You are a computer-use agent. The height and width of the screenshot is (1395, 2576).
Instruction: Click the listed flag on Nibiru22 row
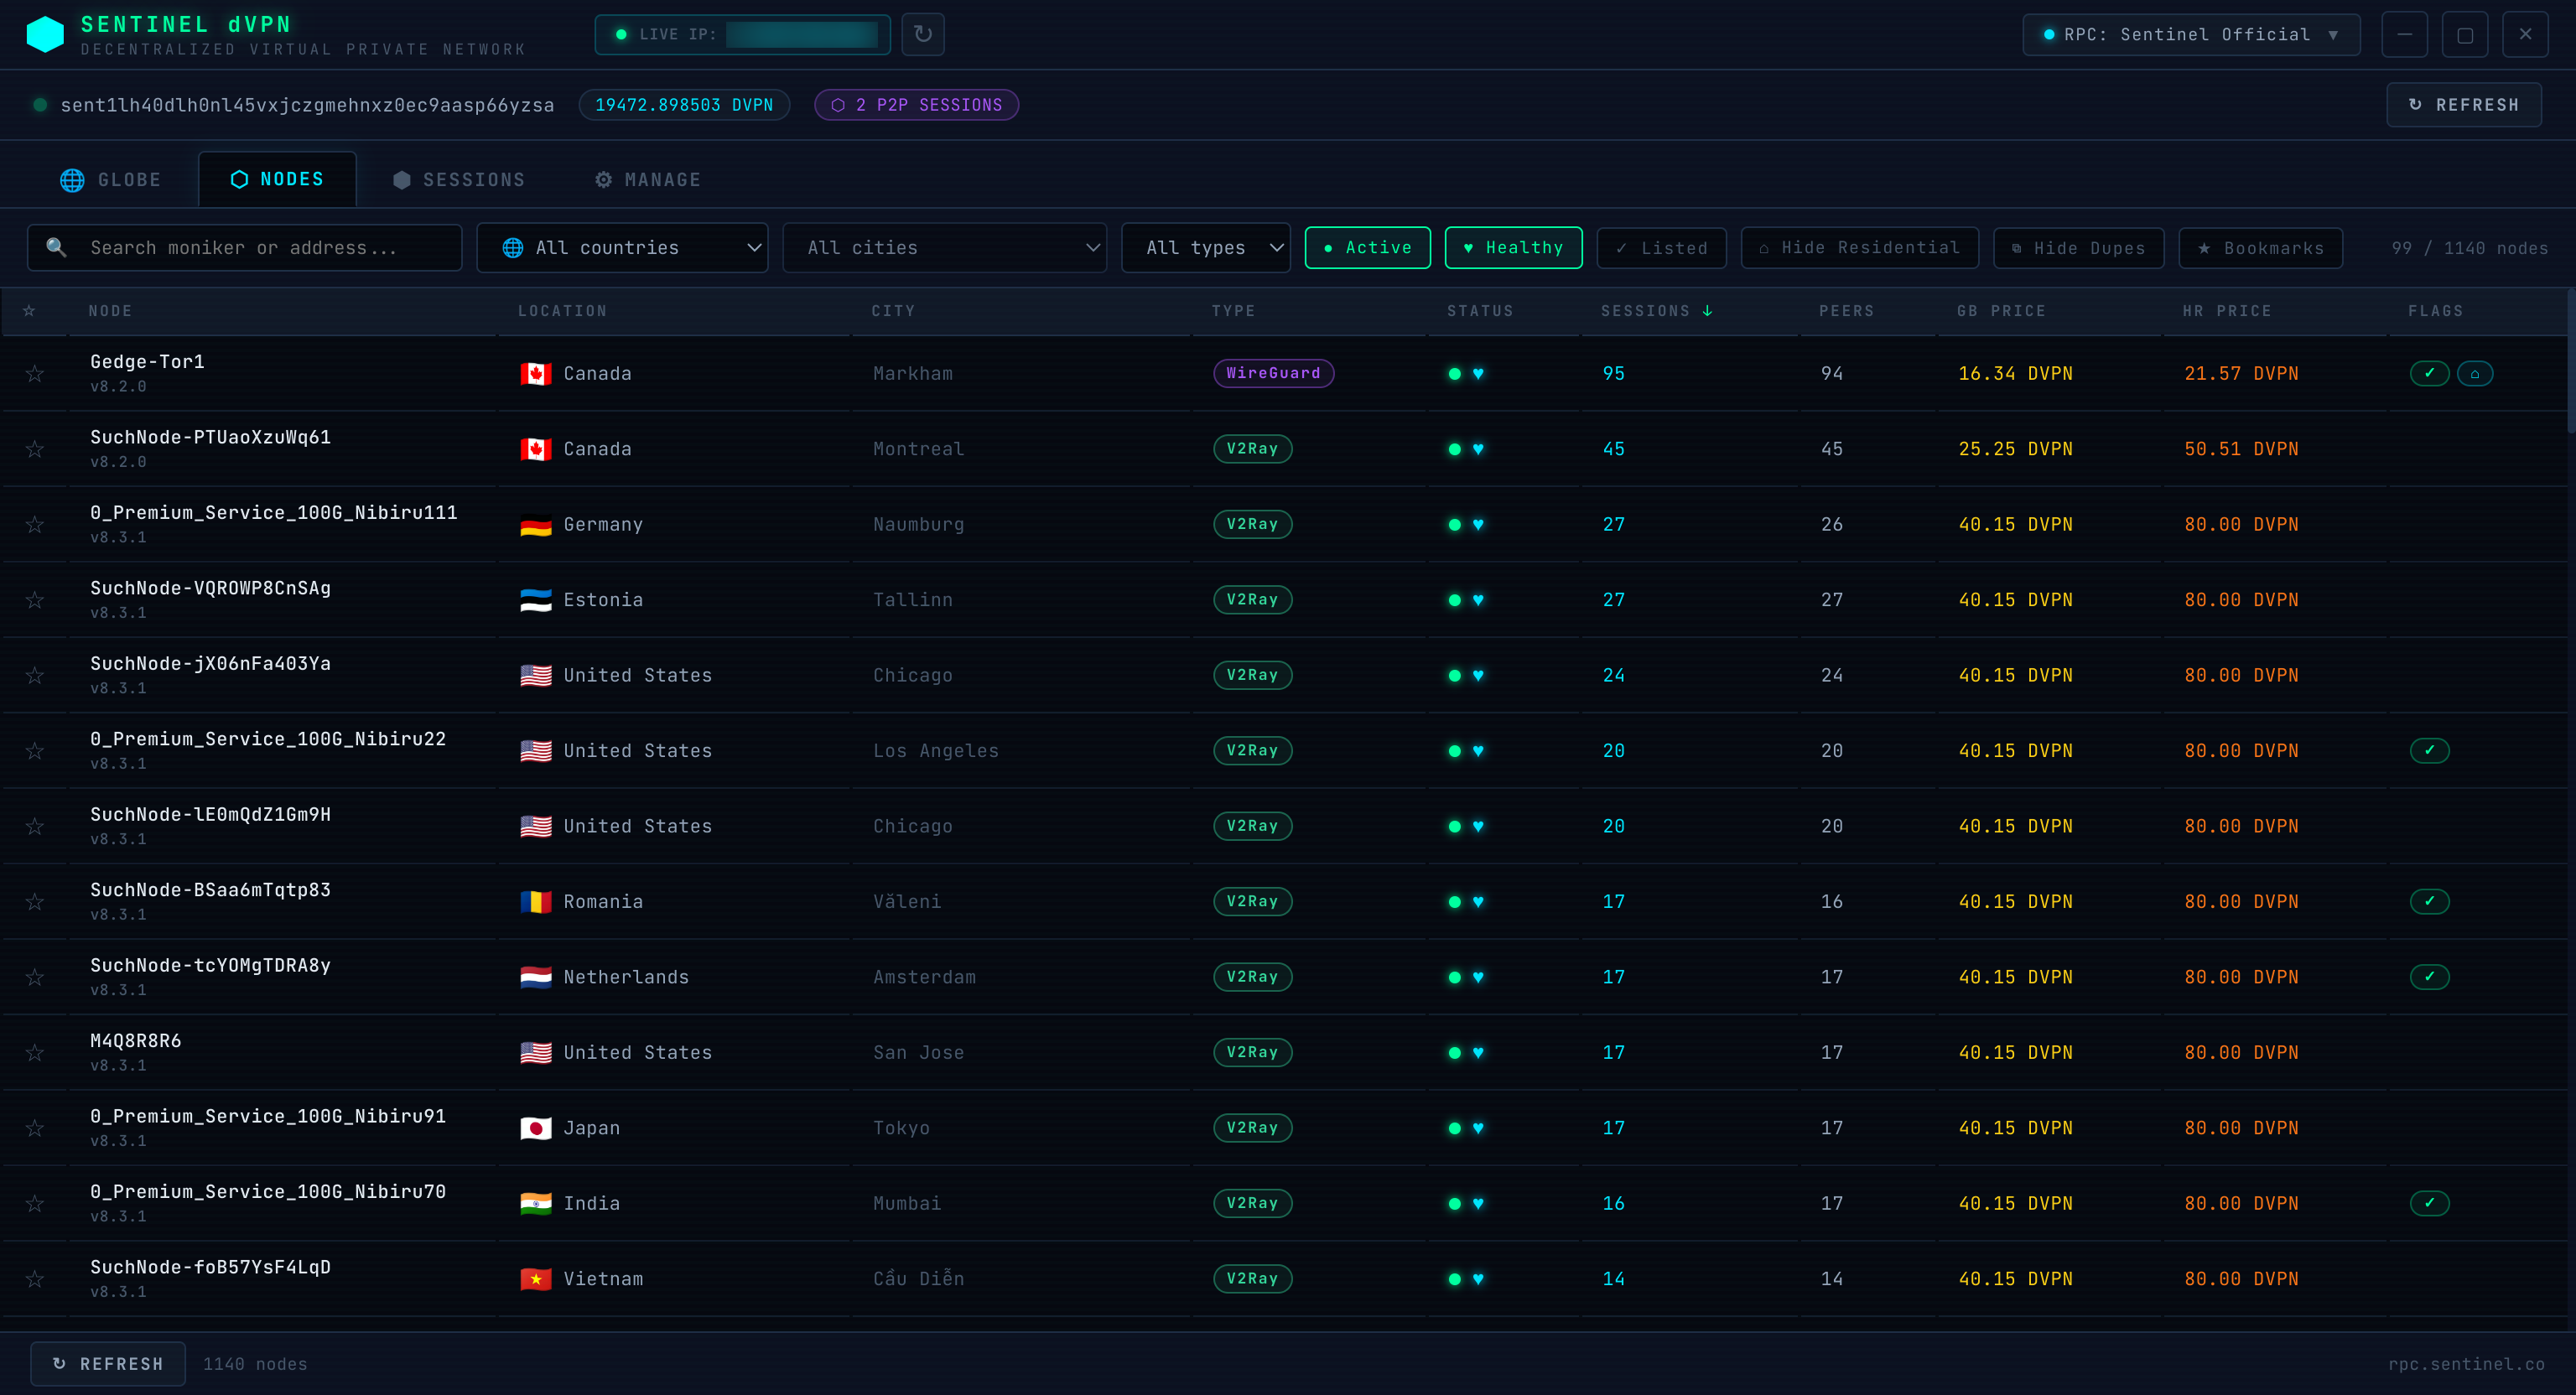point(2429,751)
